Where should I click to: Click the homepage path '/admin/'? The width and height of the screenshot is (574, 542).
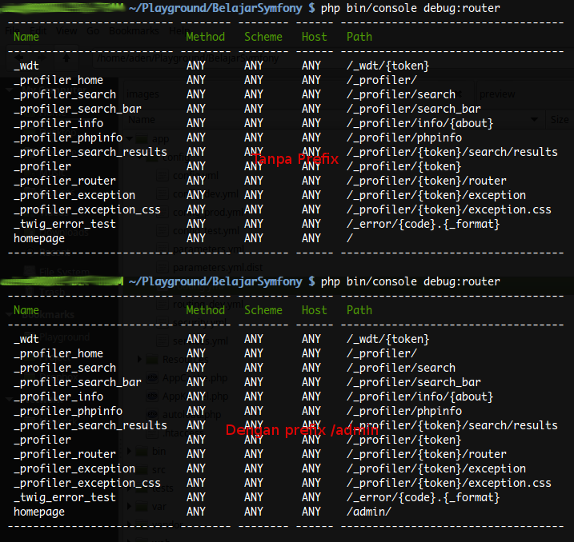point(369,512)
